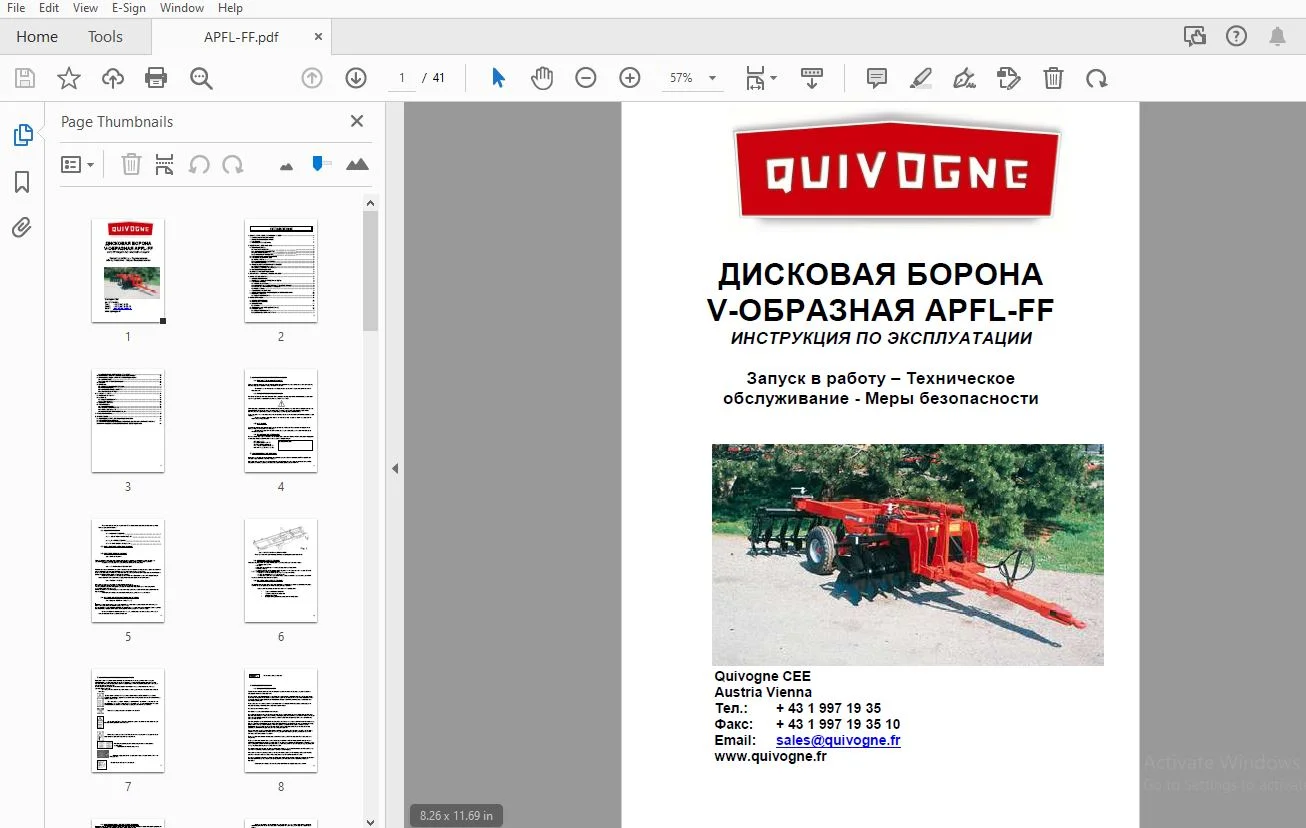
Task: Select the page 6 thumbnail
Action: click(281, 570)
